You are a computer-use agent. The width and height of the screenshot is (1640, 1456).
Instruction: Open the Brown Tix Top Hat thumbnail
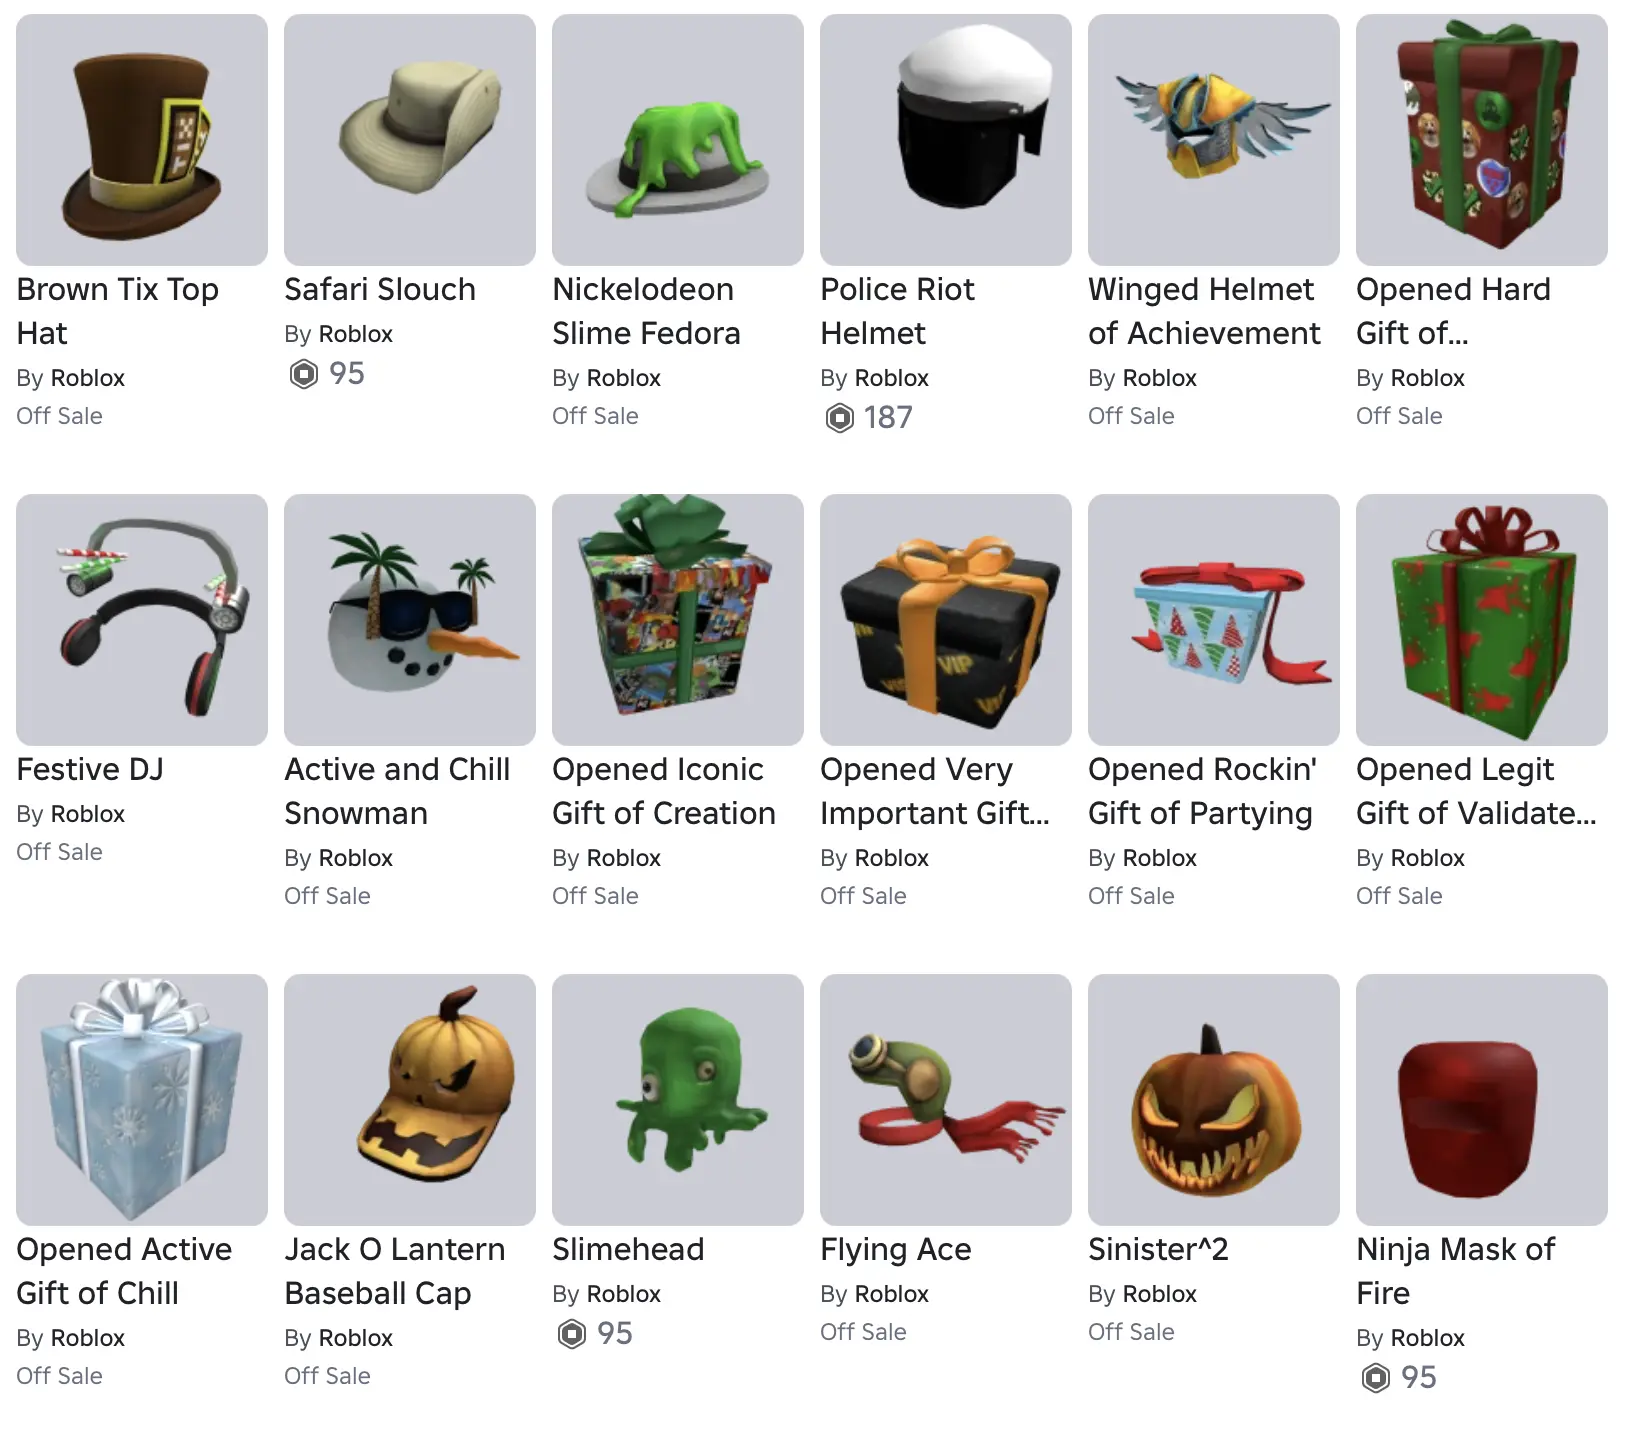(142, 140)
